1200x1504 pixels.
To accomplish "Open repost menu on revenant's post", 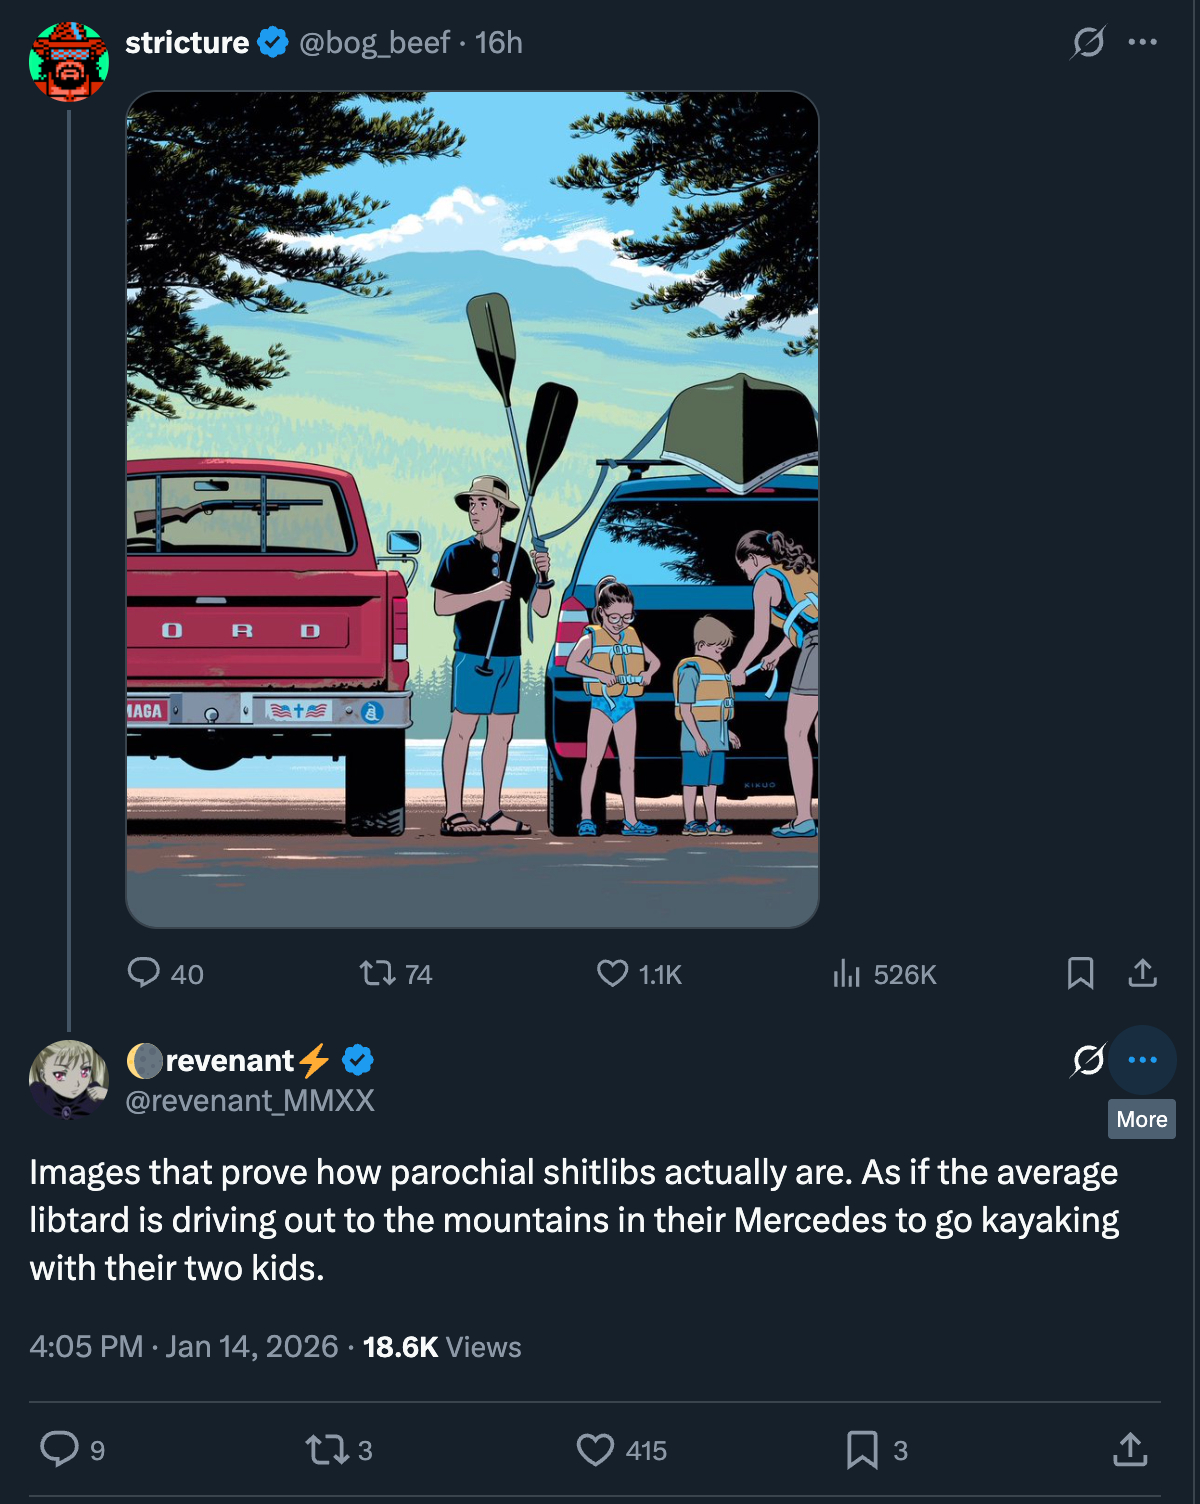I will [325, 1449].
